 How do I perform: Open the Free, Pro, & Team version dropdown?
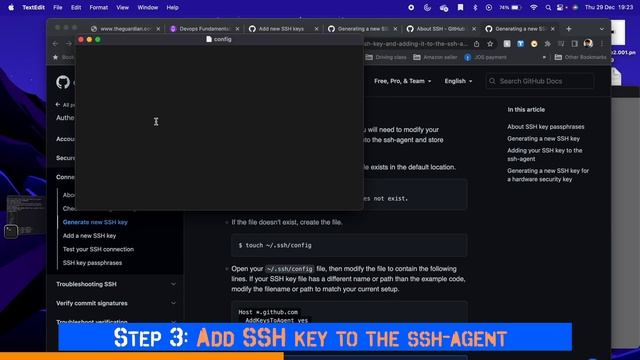point(402,81)
